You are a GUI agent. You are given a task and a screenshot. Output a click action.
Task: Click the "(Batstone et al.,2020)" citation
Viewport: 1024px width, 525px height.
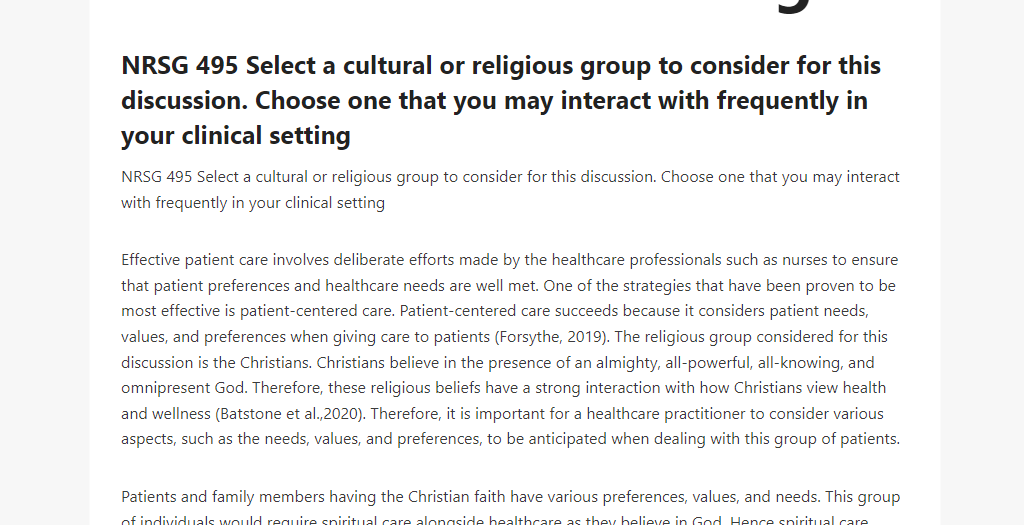(x=290, y=414)
